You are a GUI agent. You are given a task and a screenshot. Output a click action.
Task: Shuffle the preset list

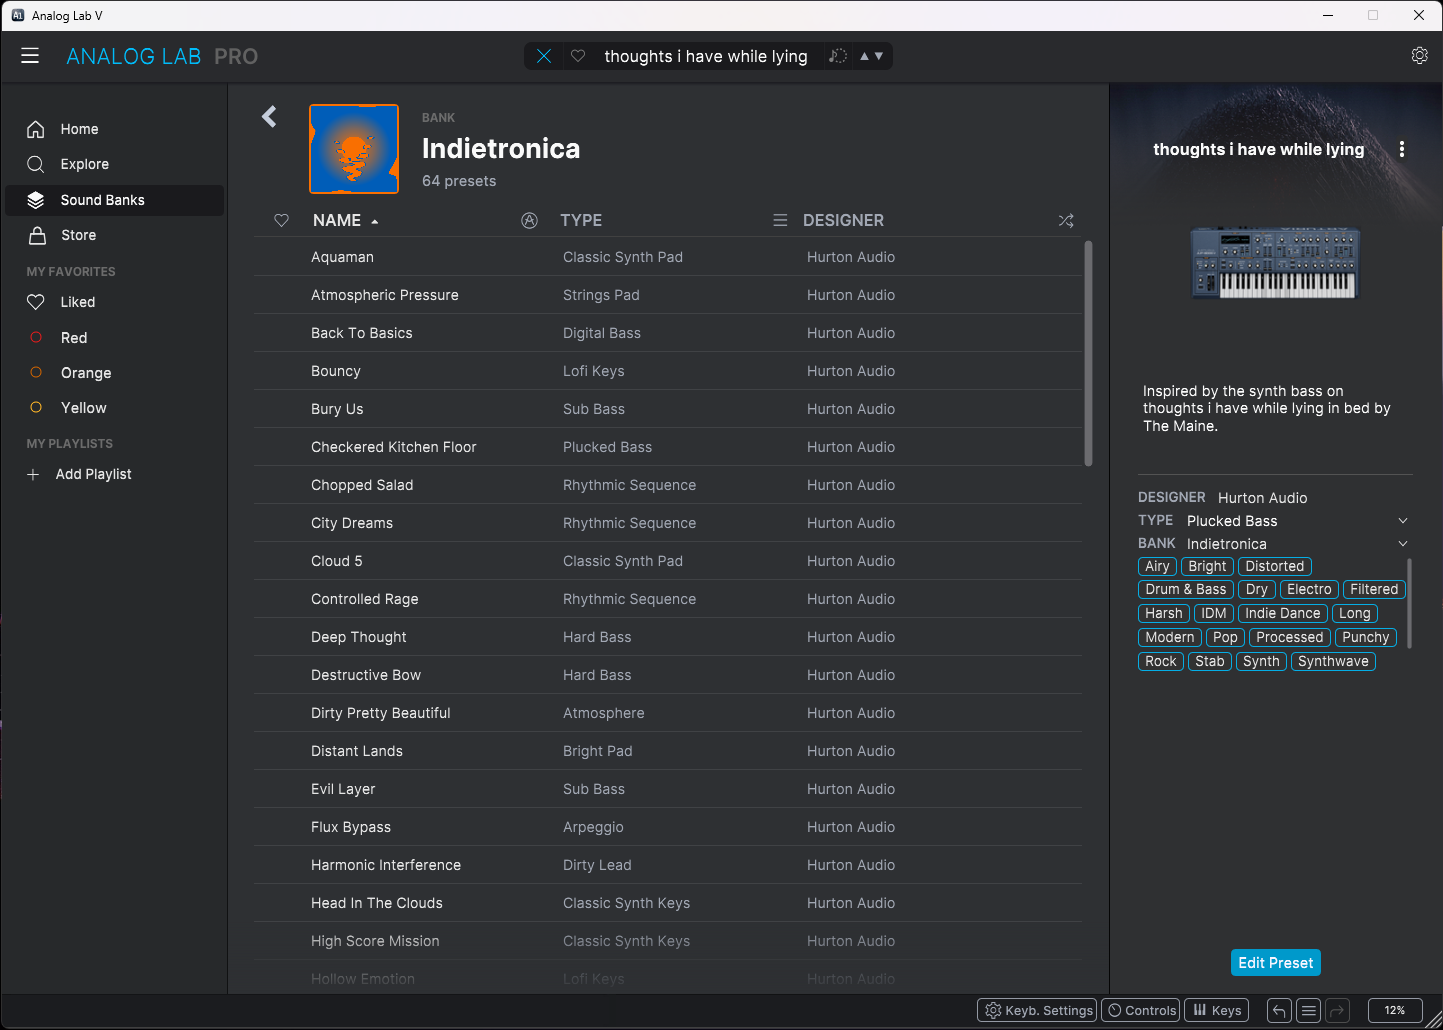(x=1066, y=220)
